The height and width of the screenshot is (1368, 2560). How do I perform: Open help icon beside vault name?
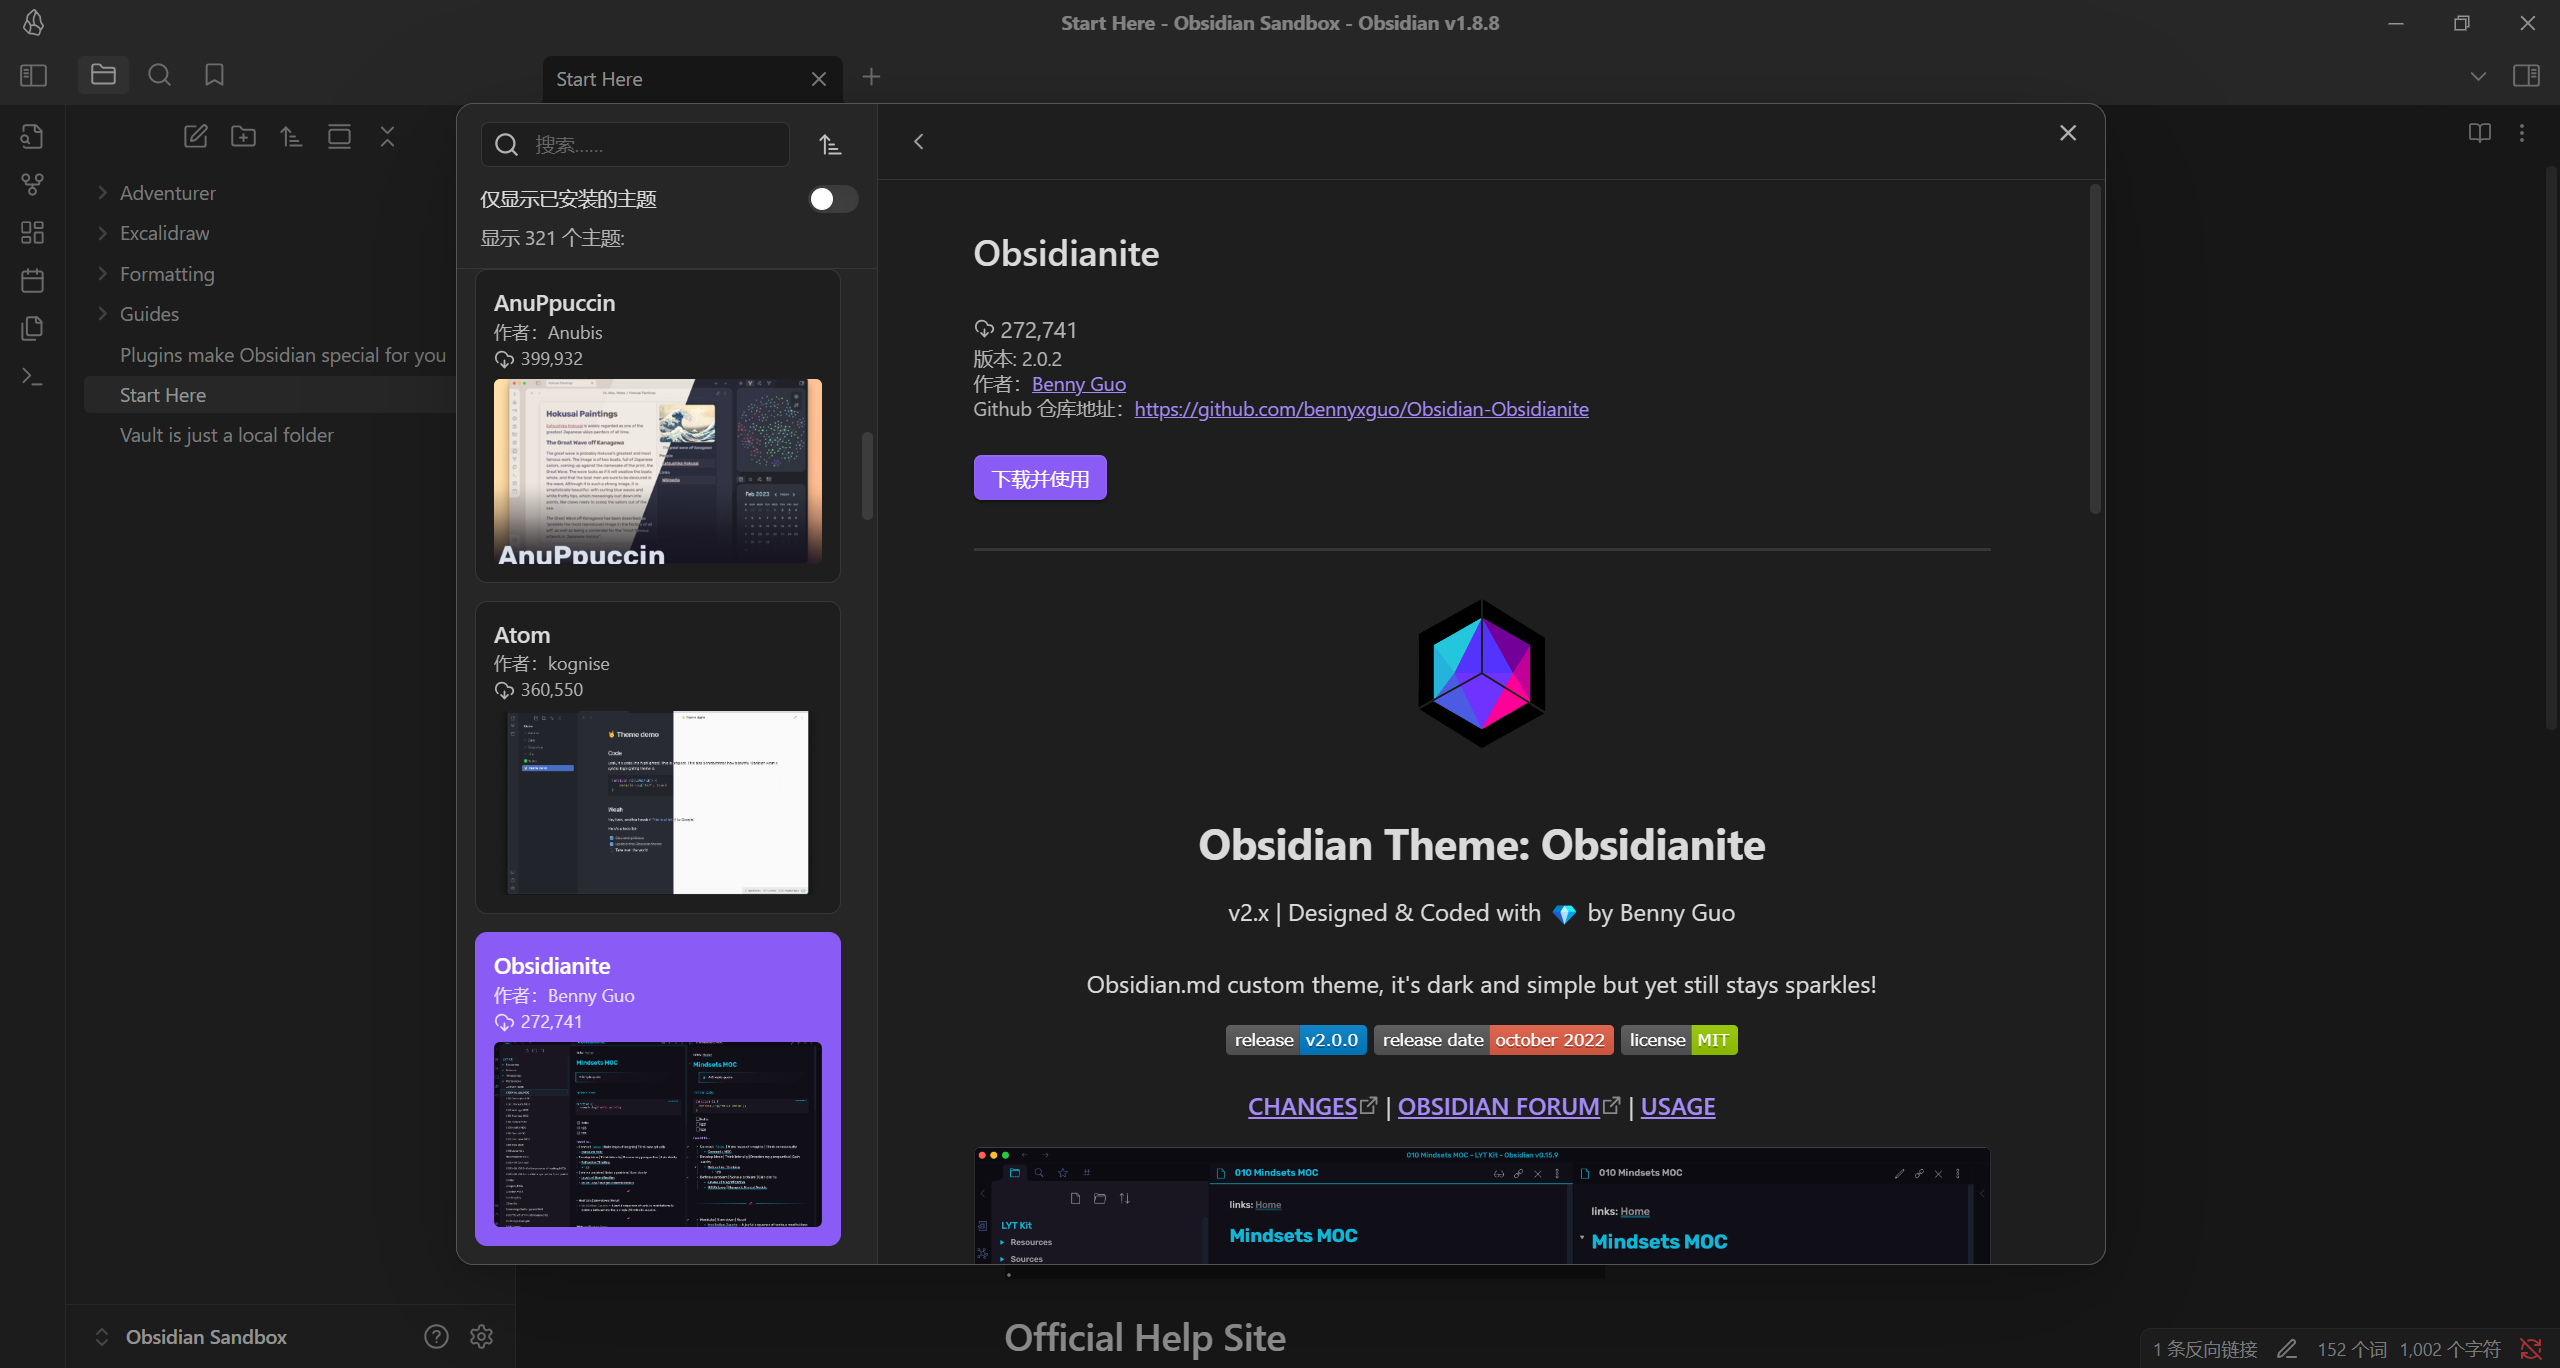(436, 1336)
